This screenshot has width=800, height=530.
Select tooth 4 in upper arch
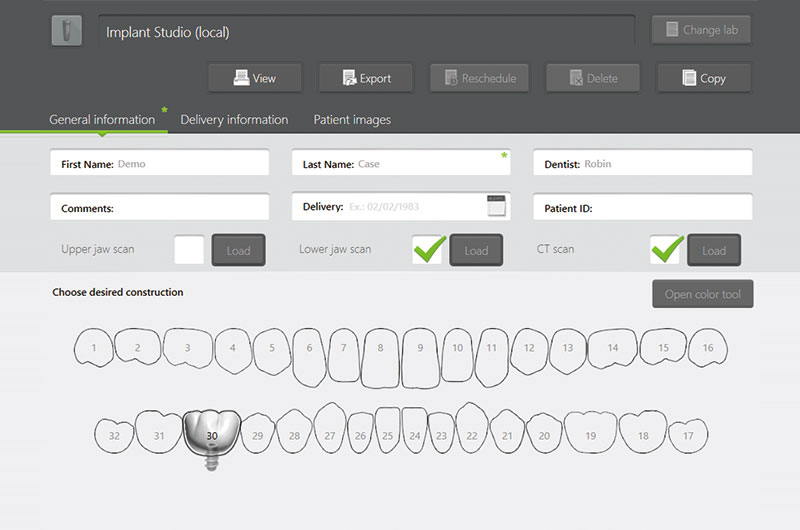(x=233, y=350)
